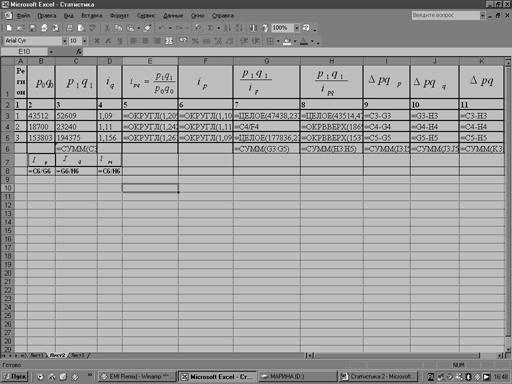Viewport: 512px width, 384px height.
Task: Open the Arial Cyr font dropdown
Action: point(65,41)
